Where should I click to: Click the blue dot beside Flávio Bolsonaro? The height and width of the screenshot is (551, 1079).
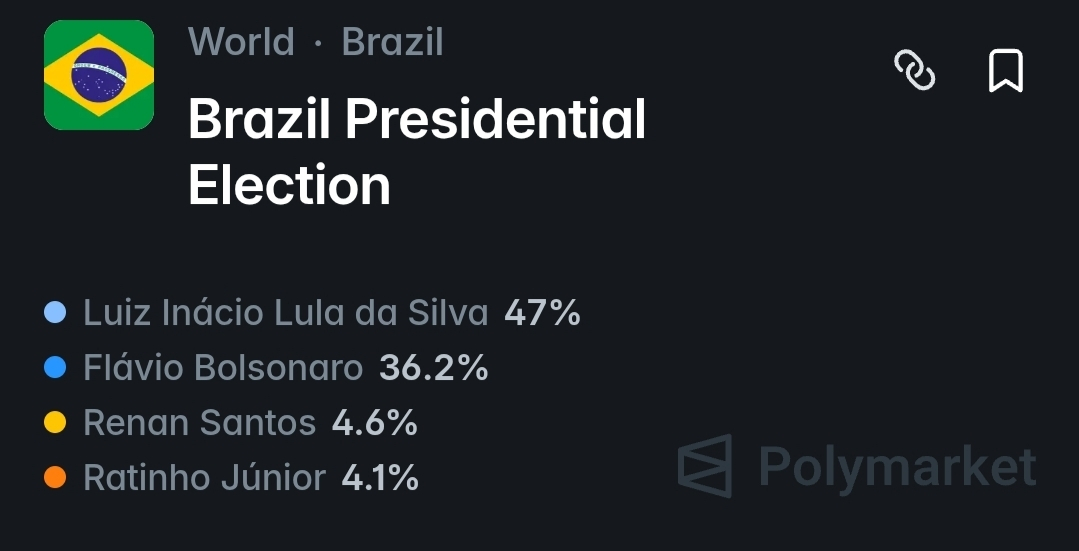pos(55,368)
